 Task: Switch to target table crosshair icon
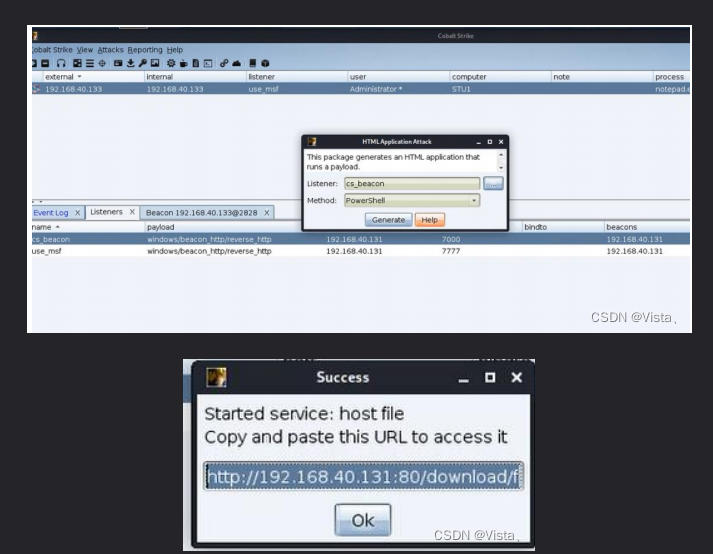click(x=102, y=63)
